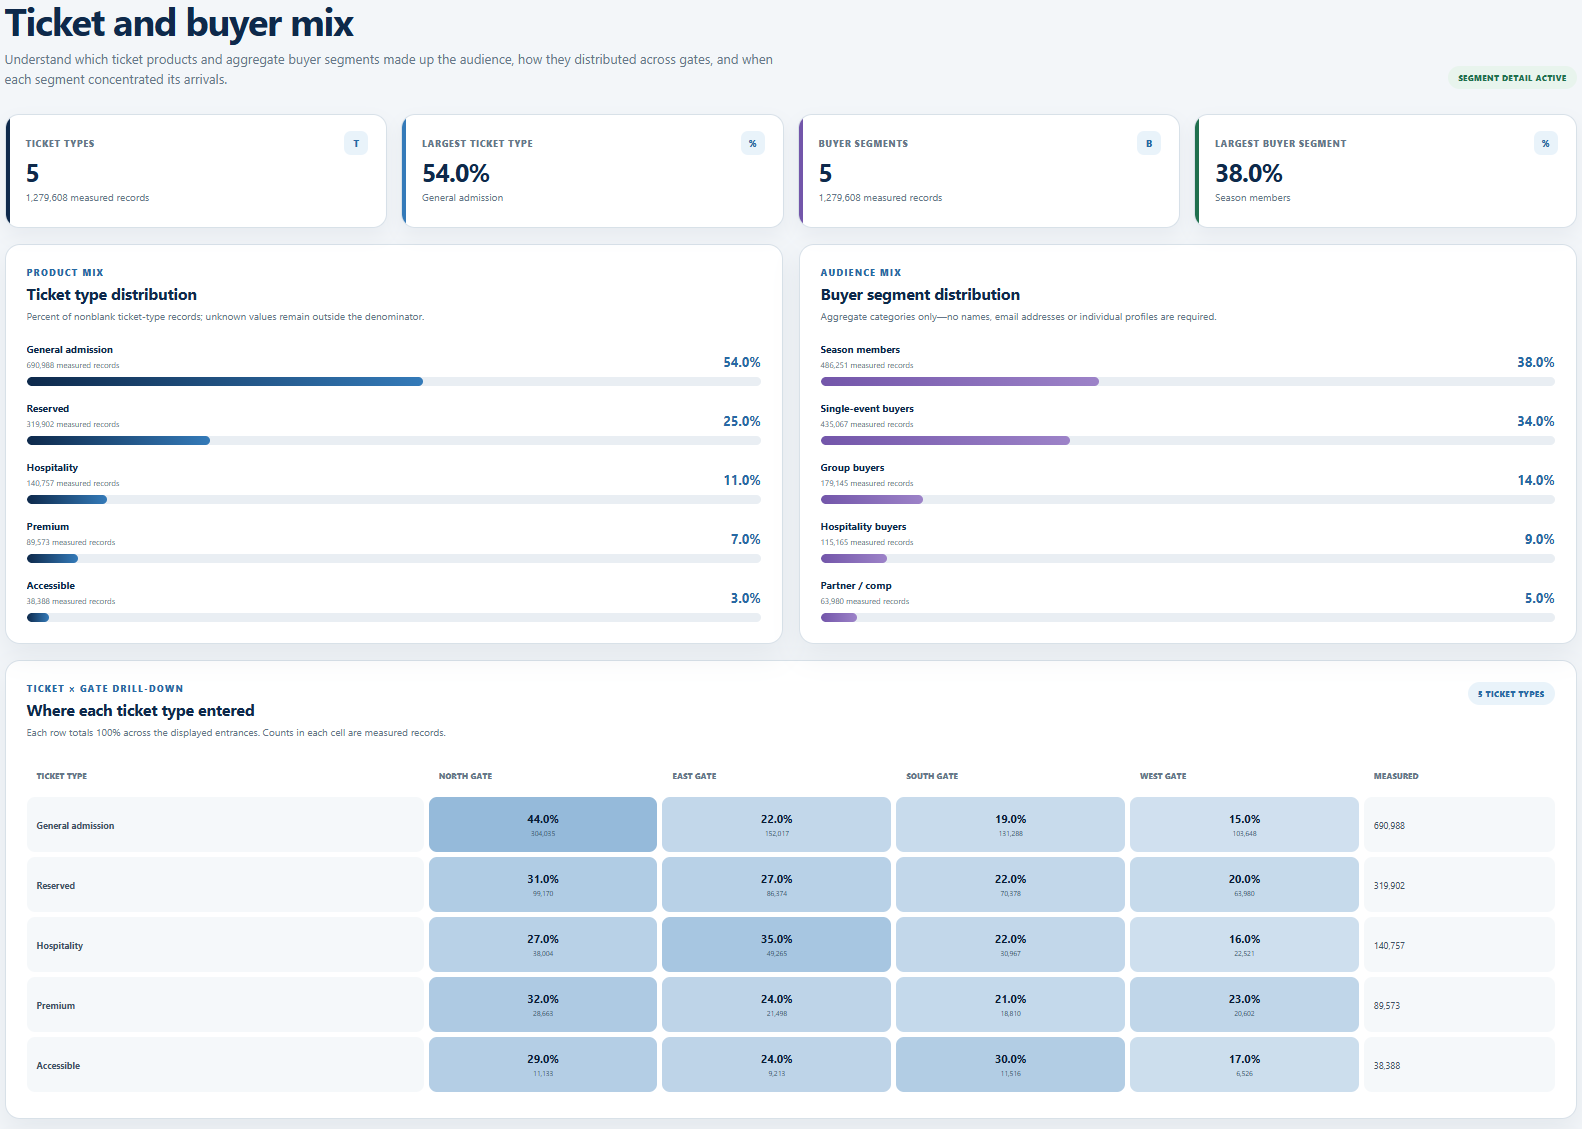The width and height of the screenshot is (1582, 1129).
Task: Click the North Gate column header
Action: (465, 776)
